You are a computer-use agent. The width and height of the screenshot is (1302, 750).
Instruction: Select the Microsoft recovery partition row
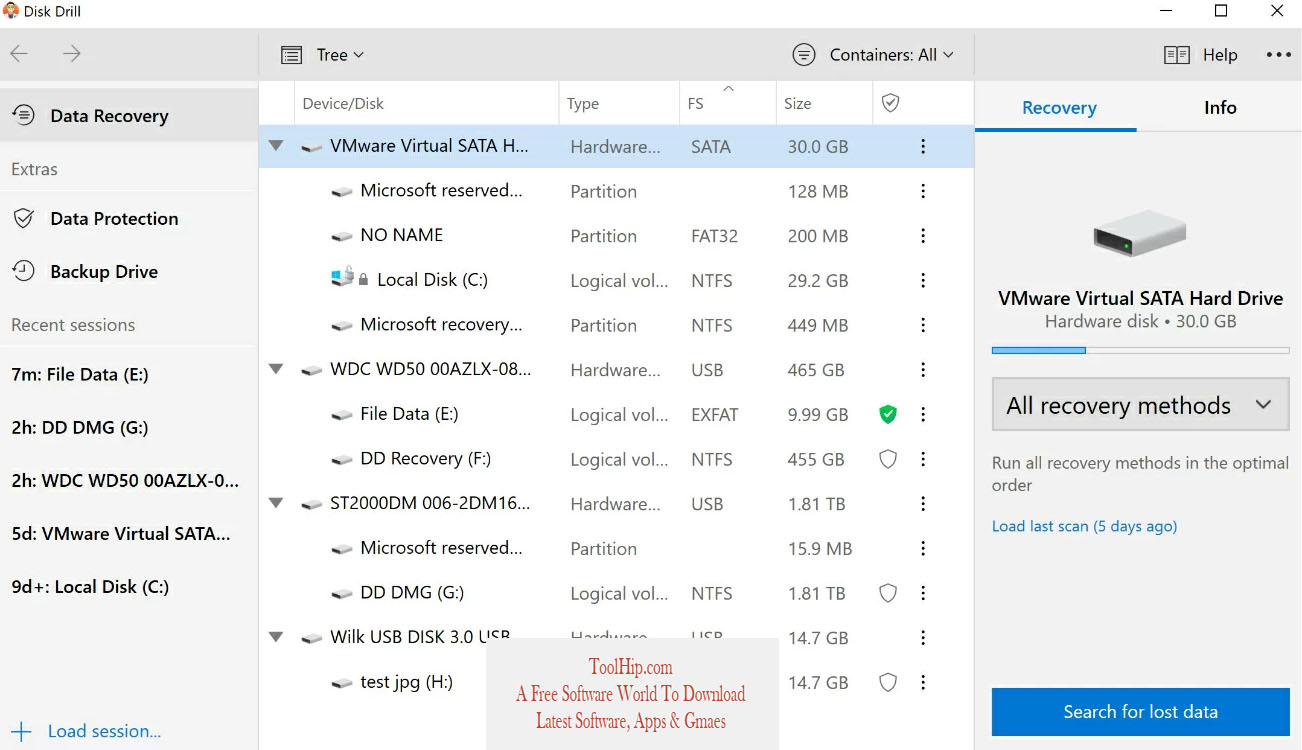(616, 325)
